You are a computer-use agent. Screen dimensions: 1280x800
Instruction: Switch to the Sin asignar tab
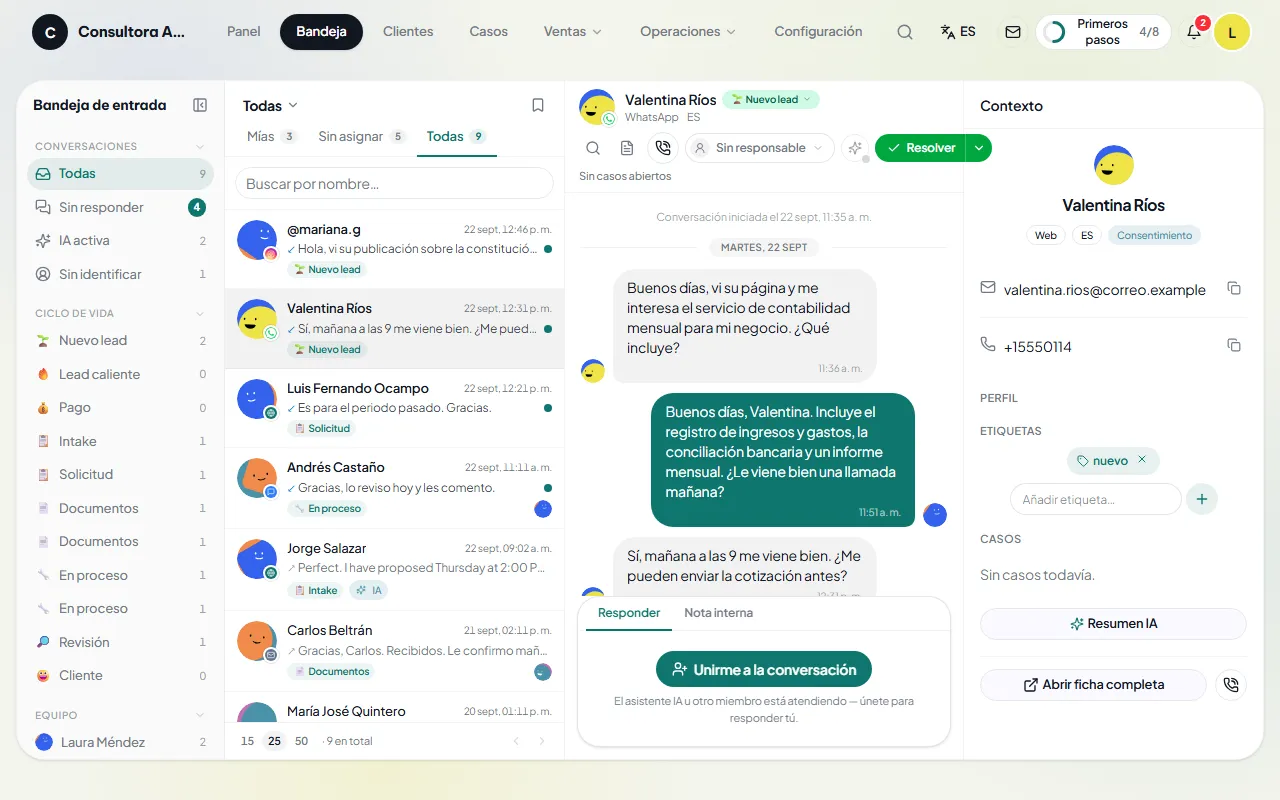pyautogui.click(x=362, y=137)
